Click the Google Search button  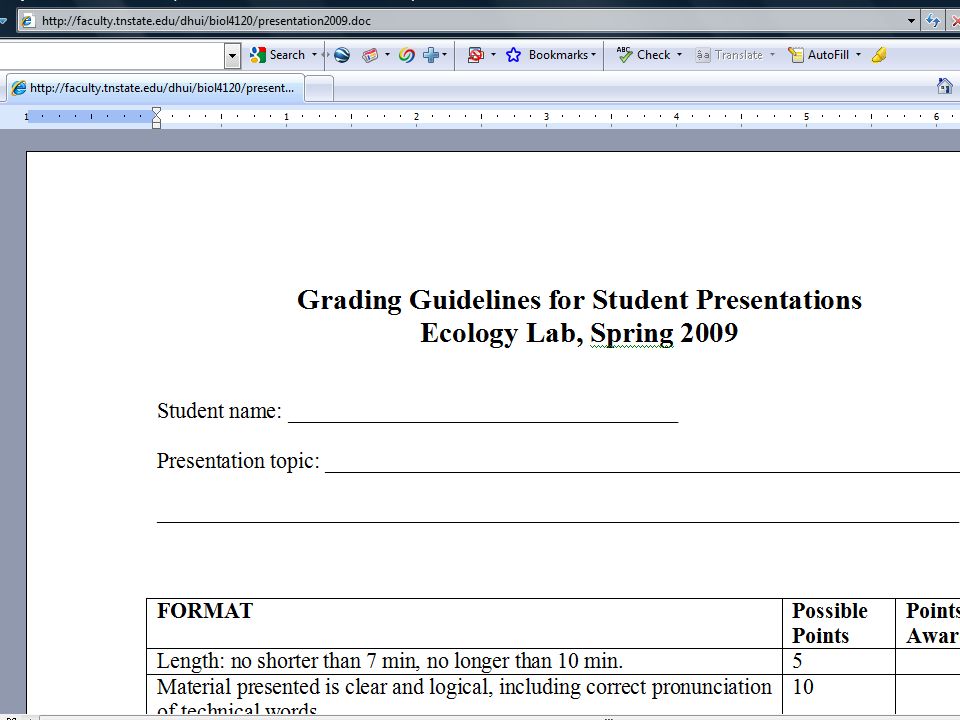pos(277,55)
